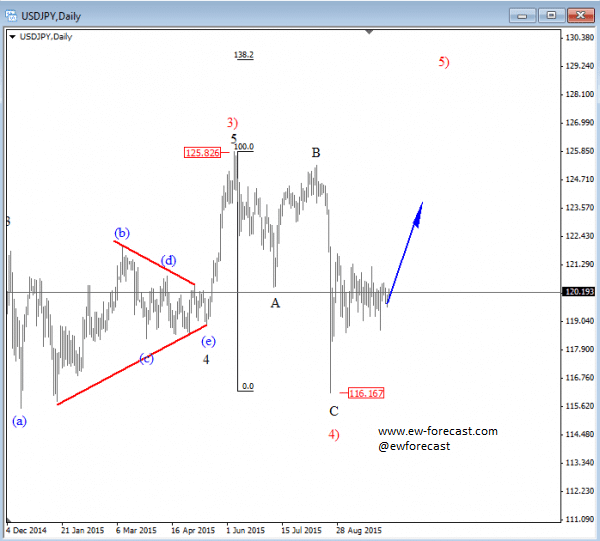Click the 111.090 price scale value
The image size is (600, 541).
(579, 519)
